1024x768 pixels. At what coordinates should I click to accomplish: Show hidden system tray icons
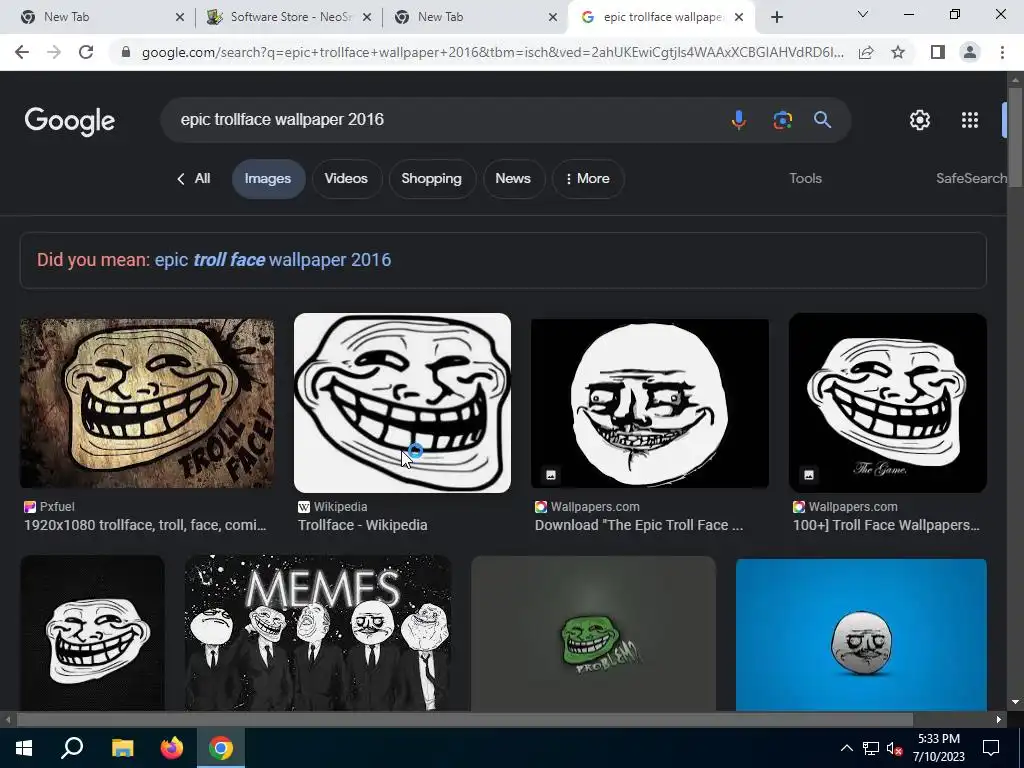click(x=846, y=748)
